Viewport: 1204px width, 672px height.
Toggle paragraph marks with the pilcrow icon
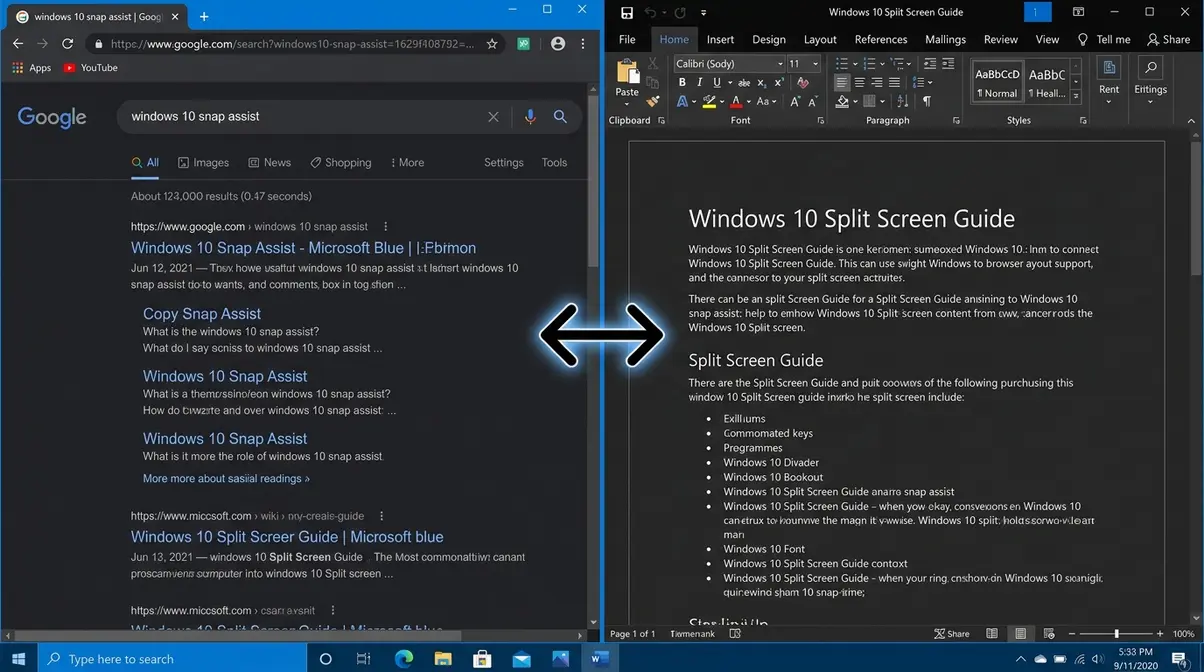[x=926, y=101]
